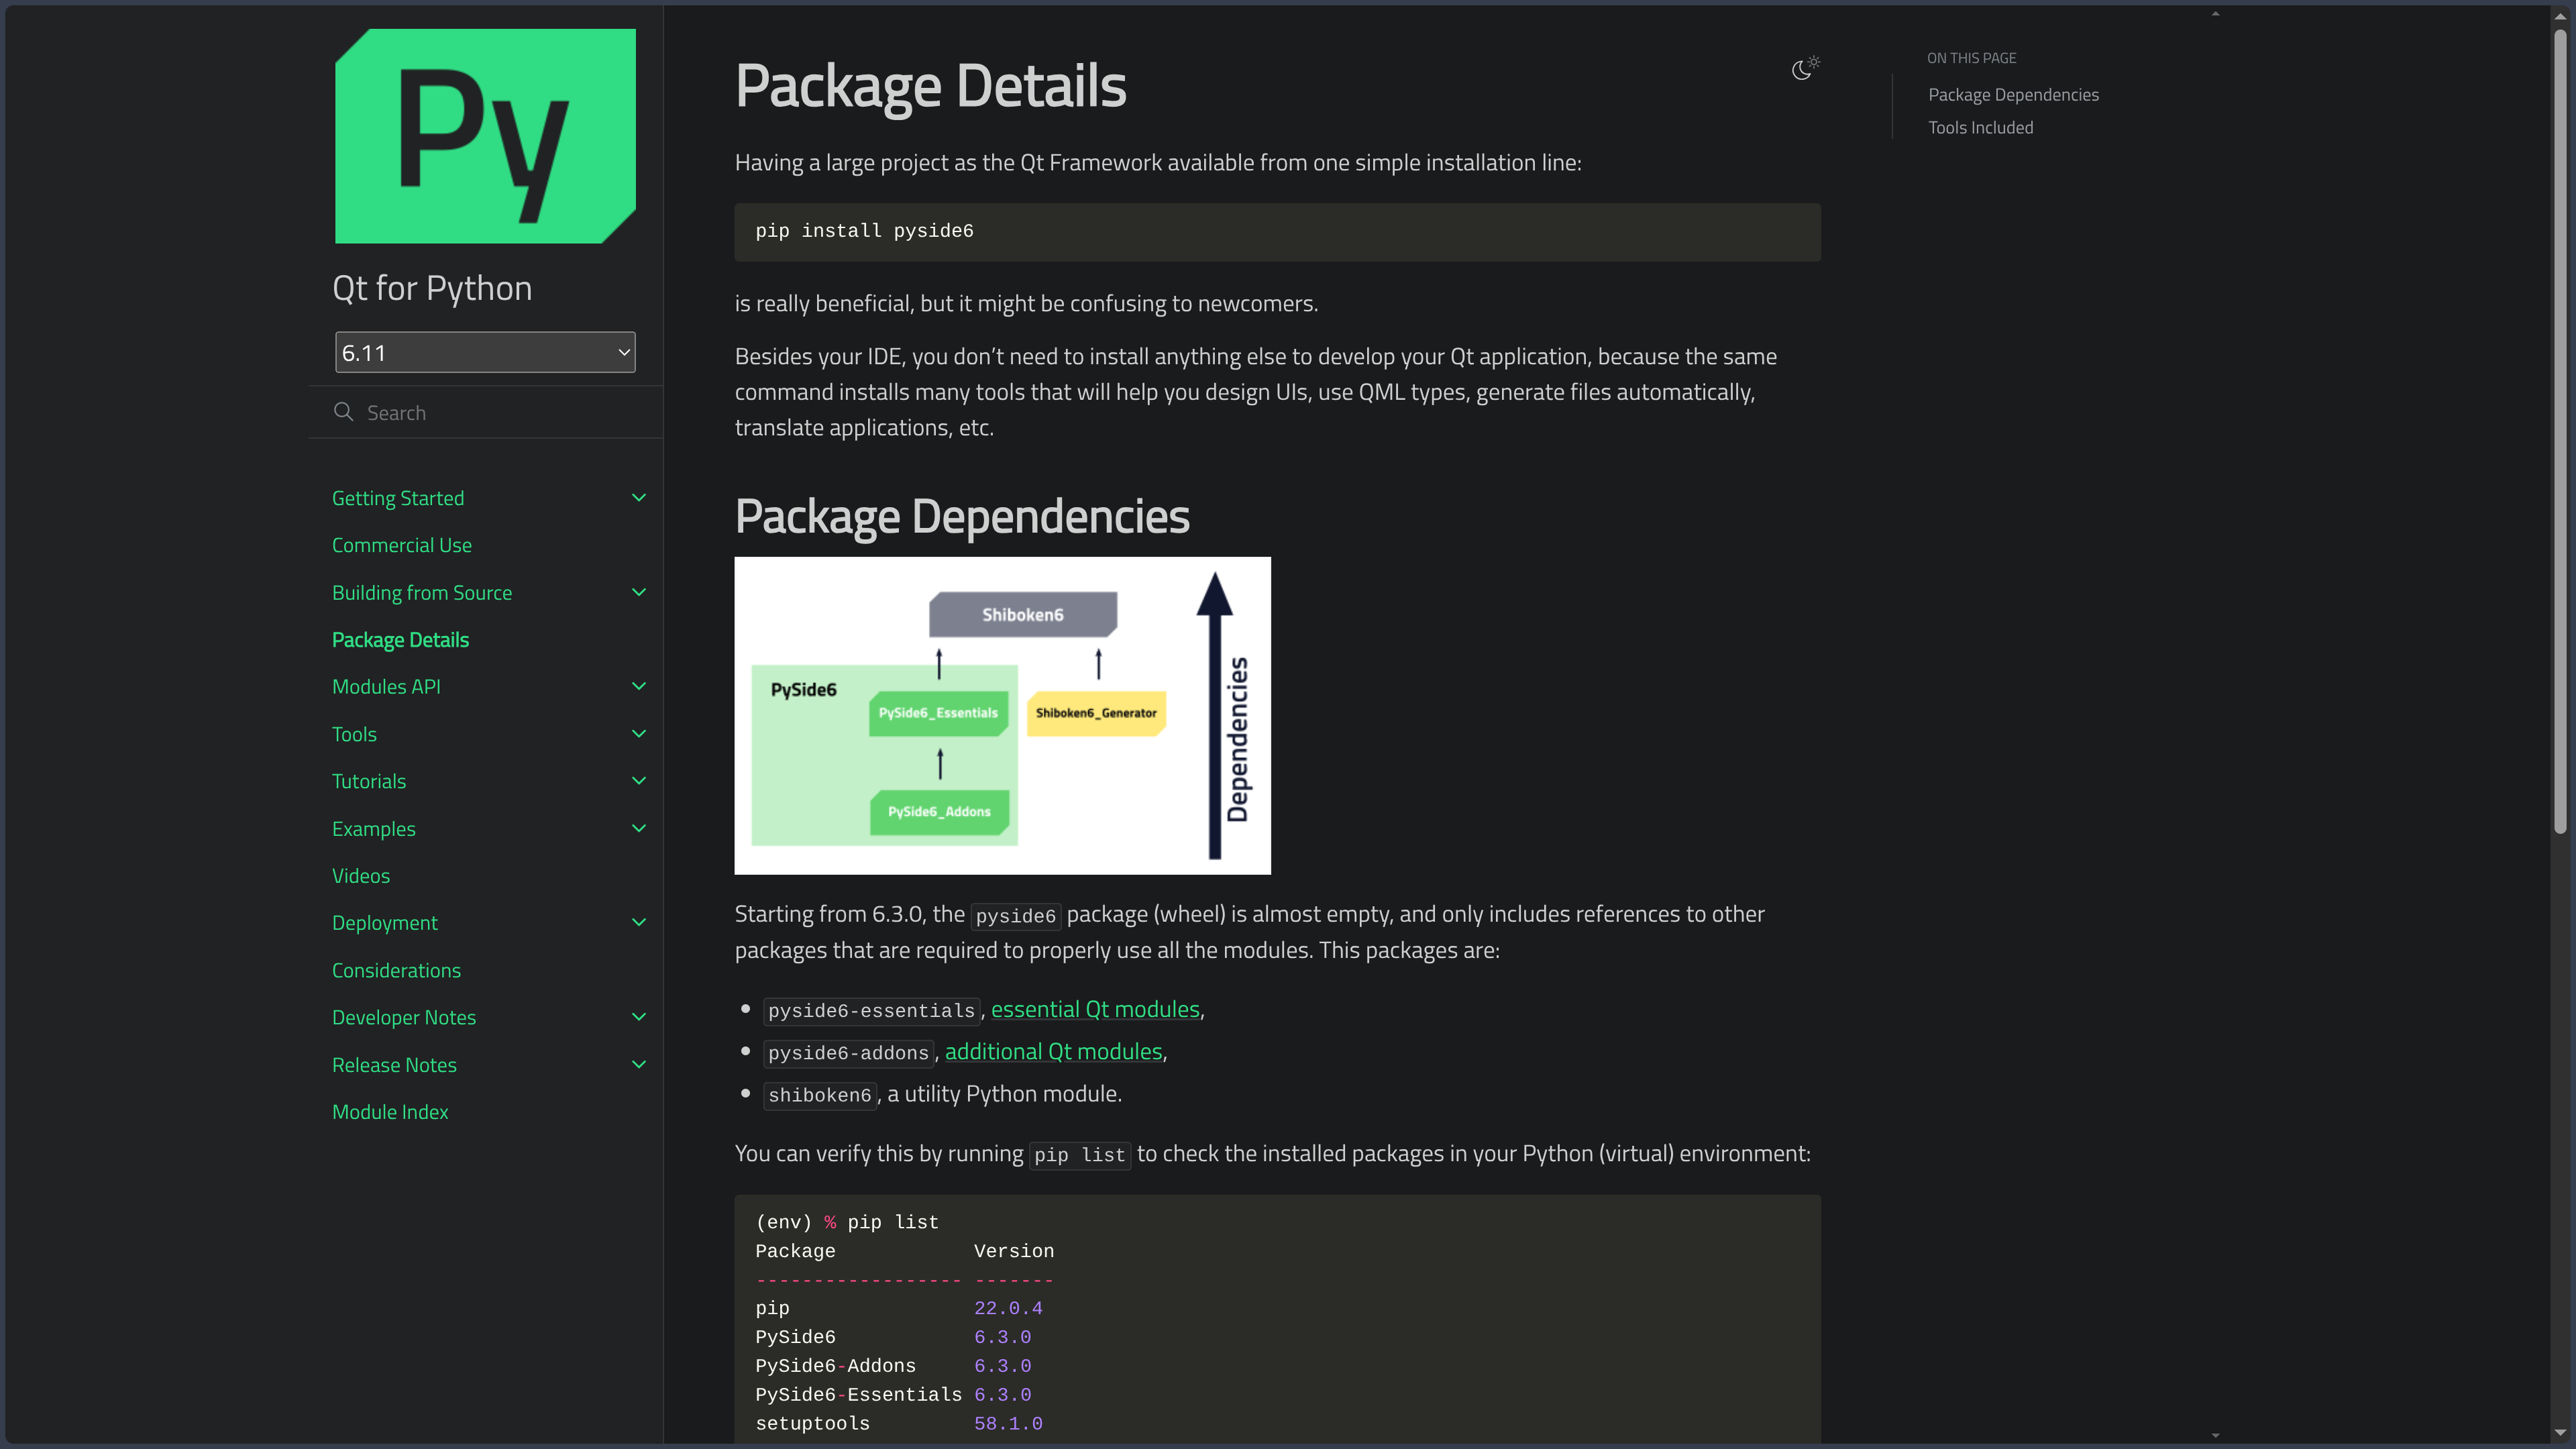Expand the Getting Started chevron

[639, 497]
